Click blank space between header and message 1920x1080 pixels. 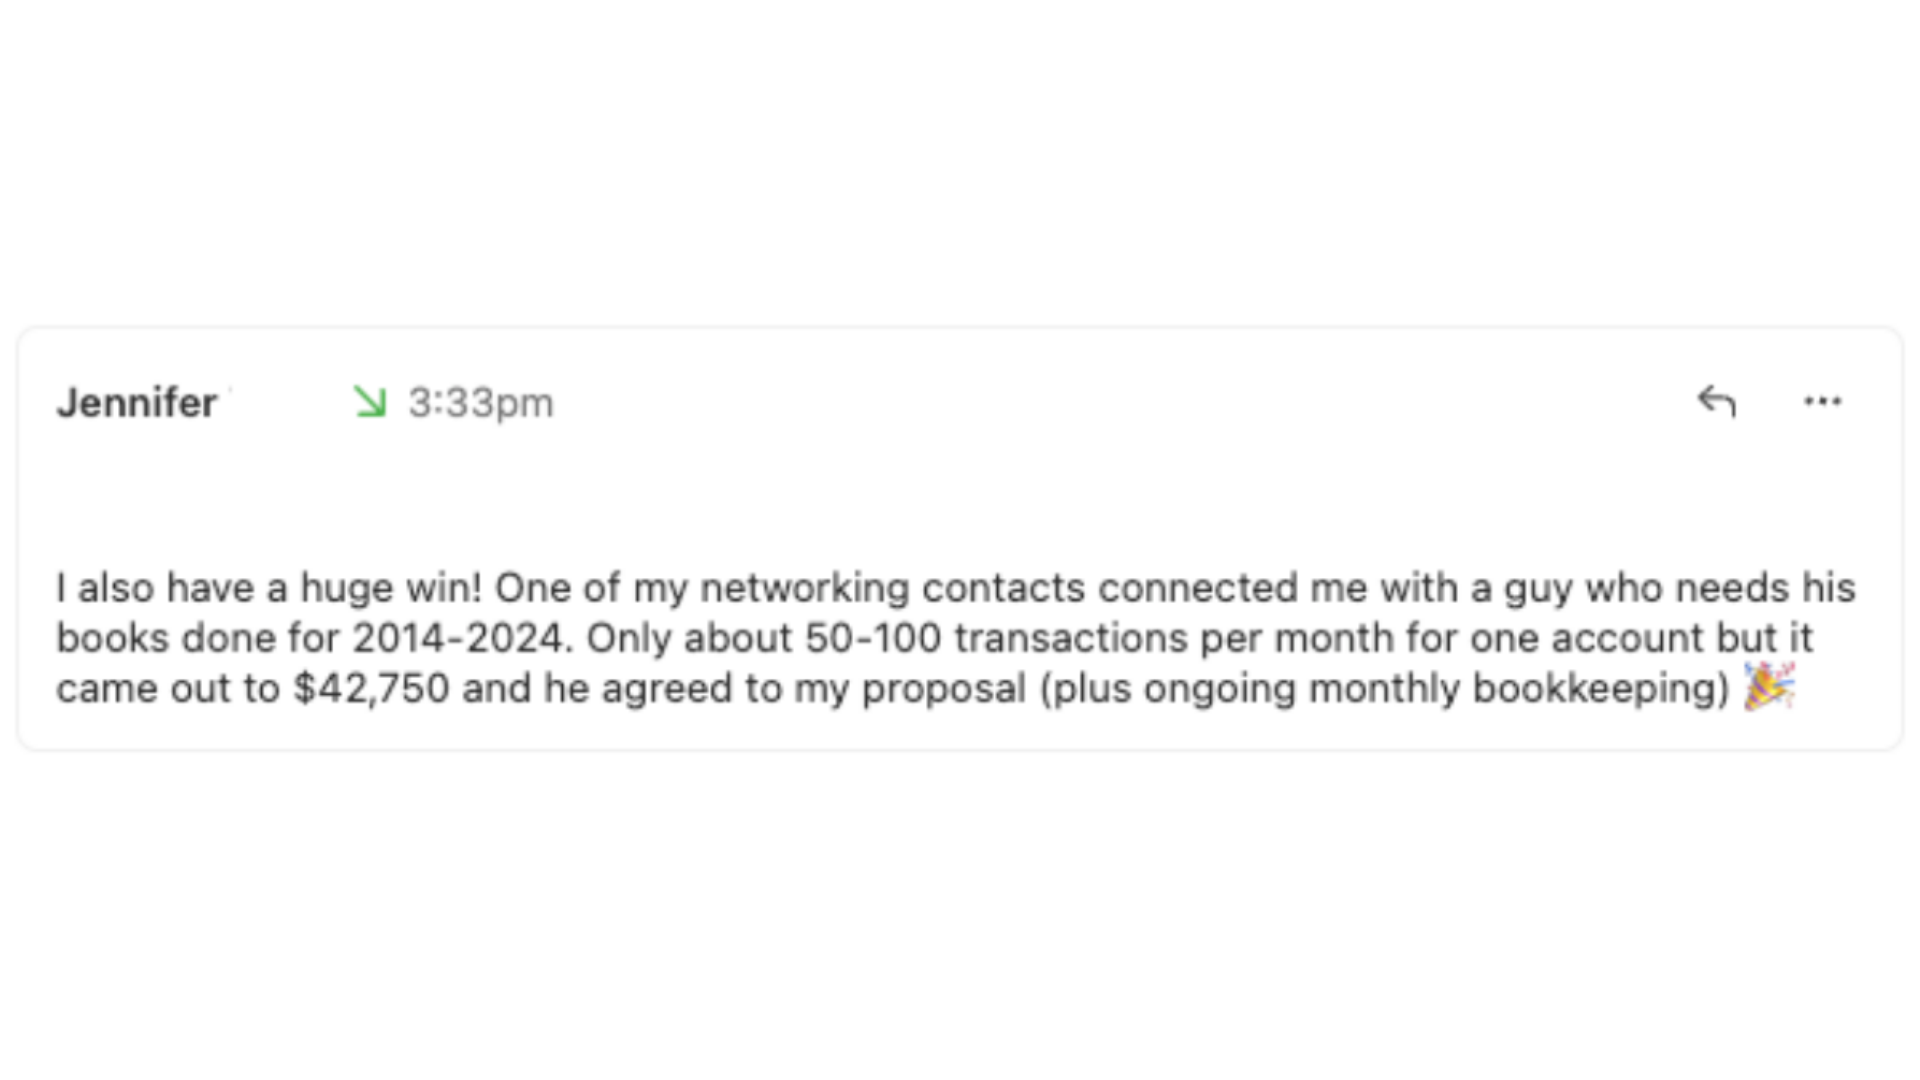tap(960, 495)
